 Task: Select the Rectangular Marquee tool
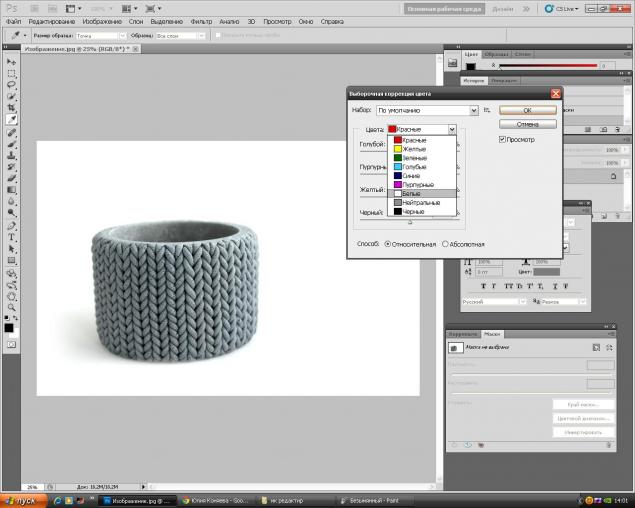pos(11,74)
